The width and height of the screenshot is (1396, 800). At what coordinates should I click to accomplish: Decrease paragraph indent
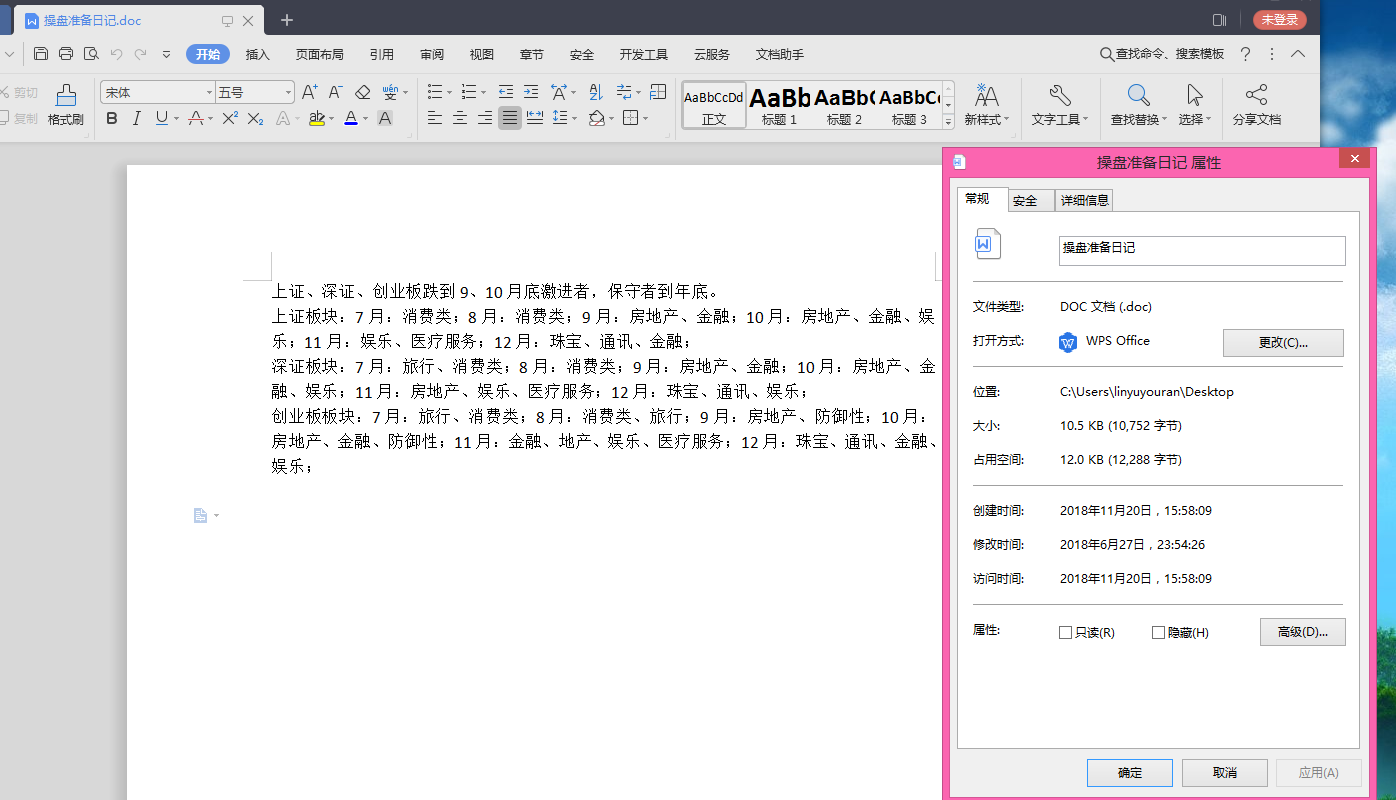click(506, 92)
